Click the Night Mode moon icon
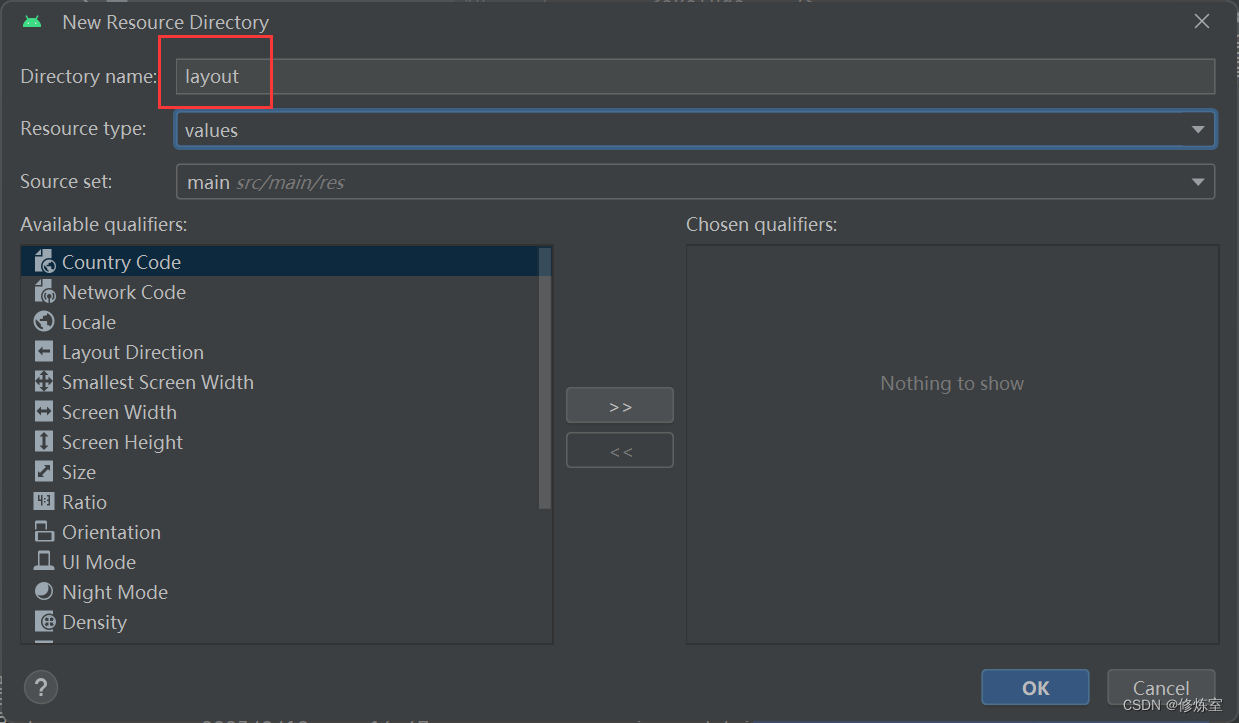1239x723 pixels. pyautogui.click(x=44, y=592)
